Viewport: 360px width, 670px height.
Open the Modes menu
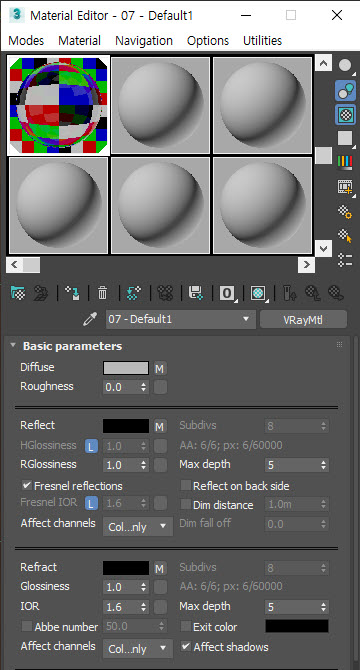coord(26,41)
